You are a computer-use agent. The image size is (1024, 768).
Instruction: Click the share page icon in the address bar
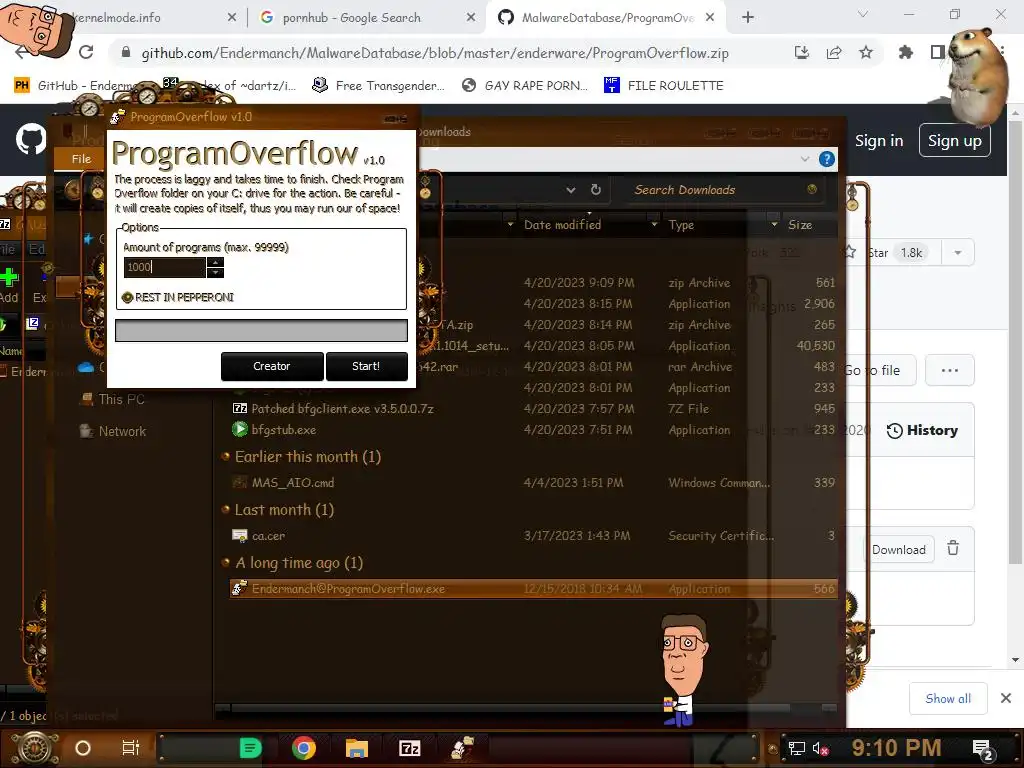coord(834,52)
